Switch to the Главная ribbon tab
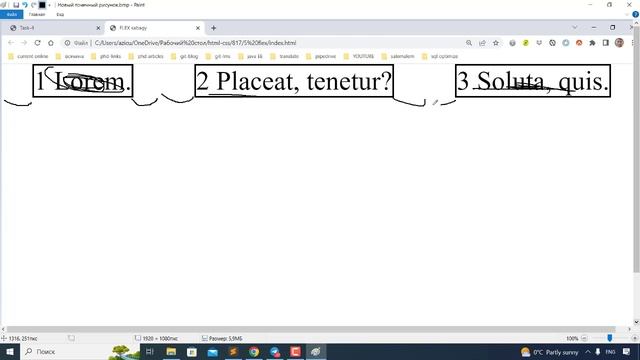The image size is (640, 360). [37, 14]
